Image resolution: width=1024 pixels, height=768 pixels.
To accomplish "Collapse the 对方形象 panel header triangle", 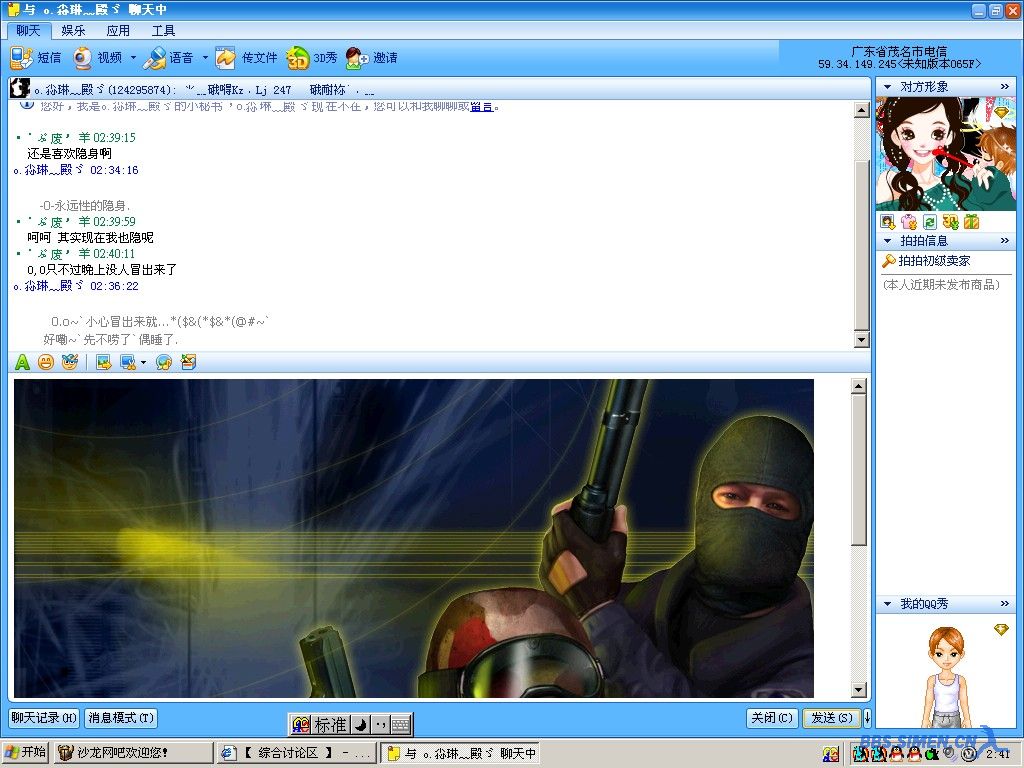I will coord(887,86).
